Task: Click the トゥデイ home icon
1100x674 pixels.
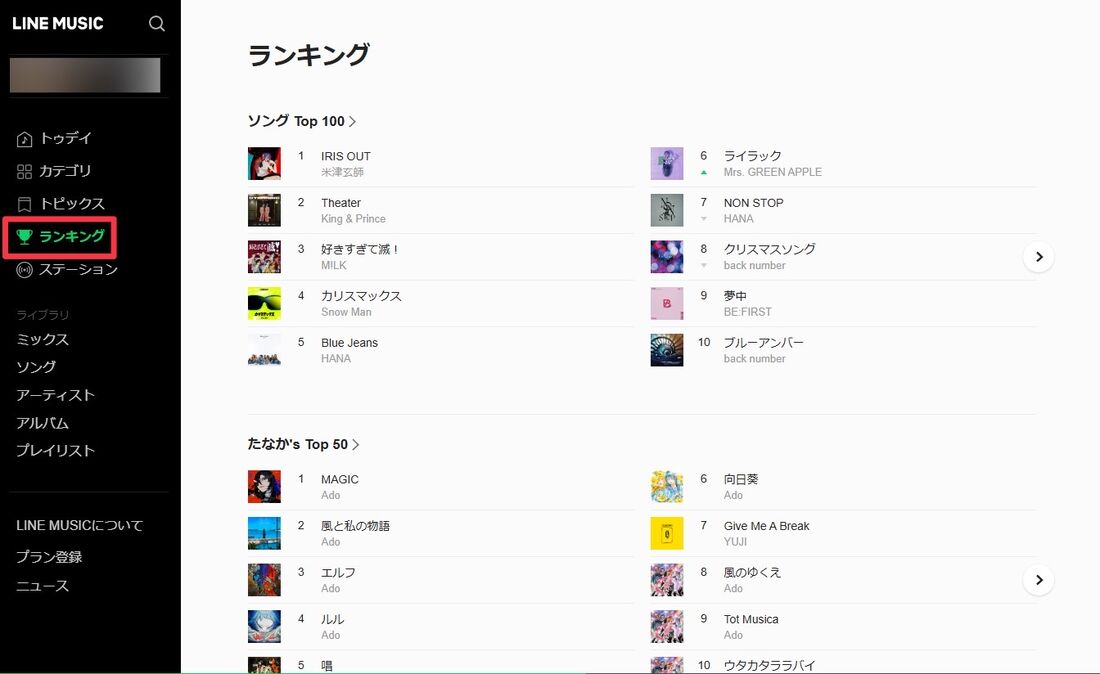Action: click(x=22, y=138)
